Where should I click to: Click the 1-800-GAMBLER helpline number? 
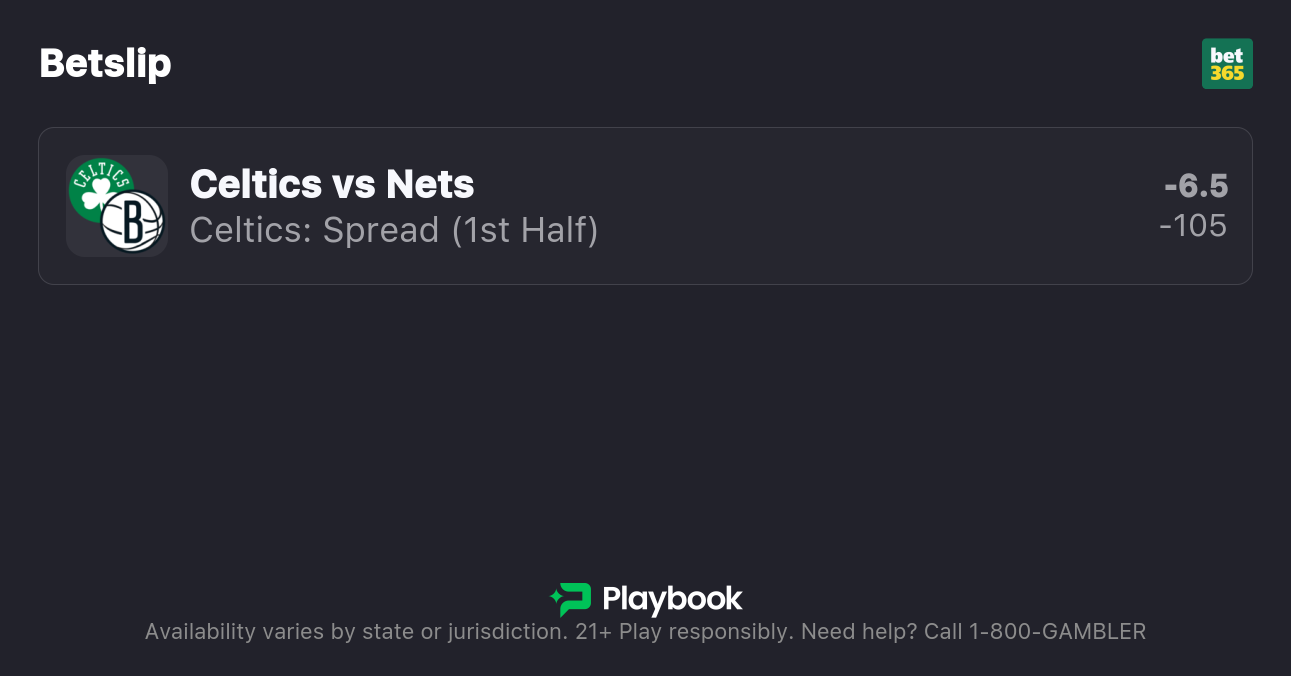pos(1057,632)
